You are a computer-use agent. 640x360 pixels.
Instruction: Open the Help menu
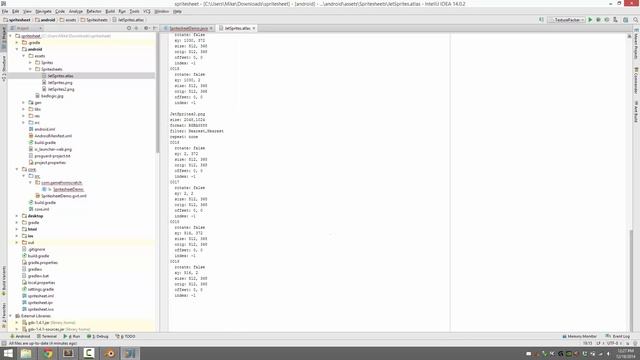(x=177, y=11)
